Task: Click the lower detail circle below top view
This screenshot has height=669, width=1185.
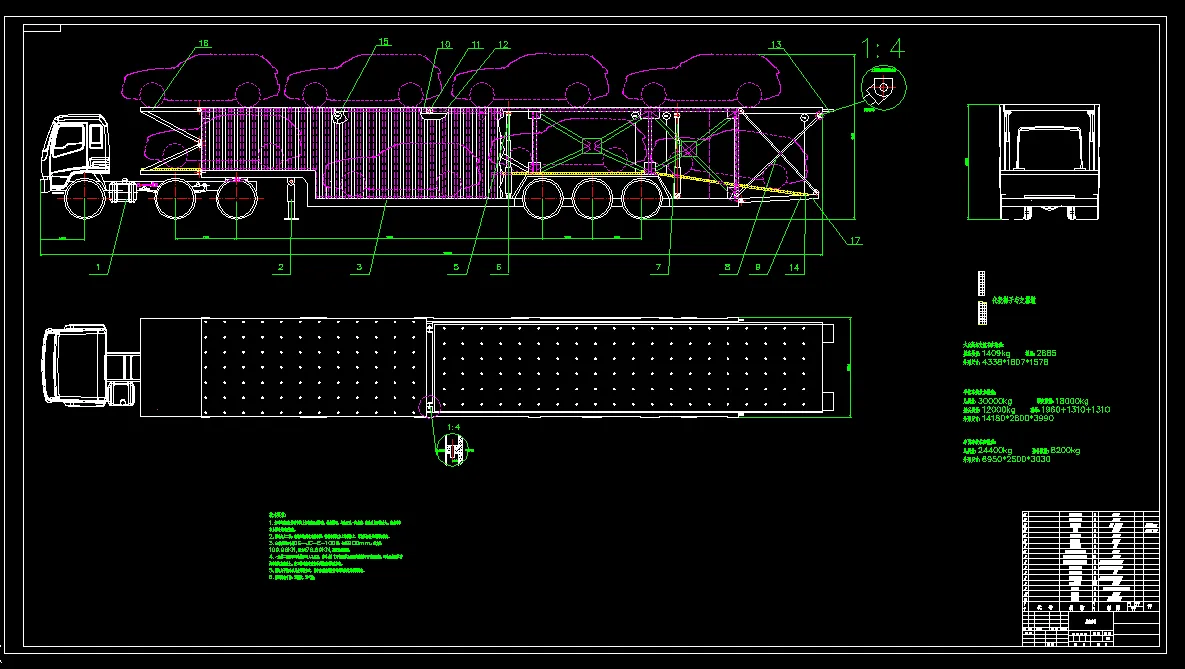Action: pyautogui.click(x=452, y=450)
